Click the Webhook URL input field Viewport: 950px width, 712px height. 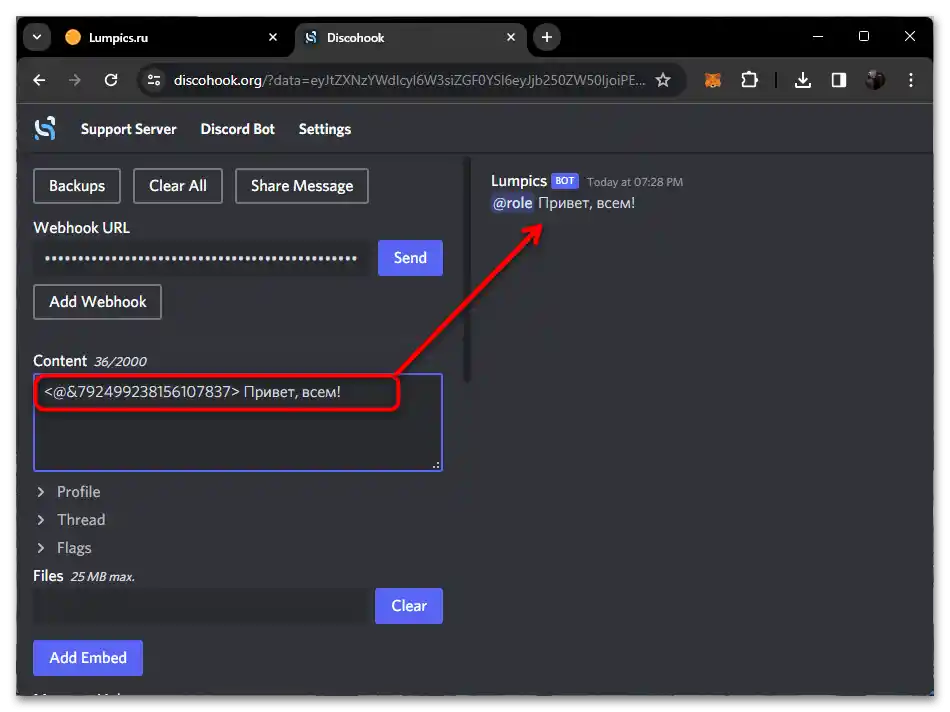200,258
